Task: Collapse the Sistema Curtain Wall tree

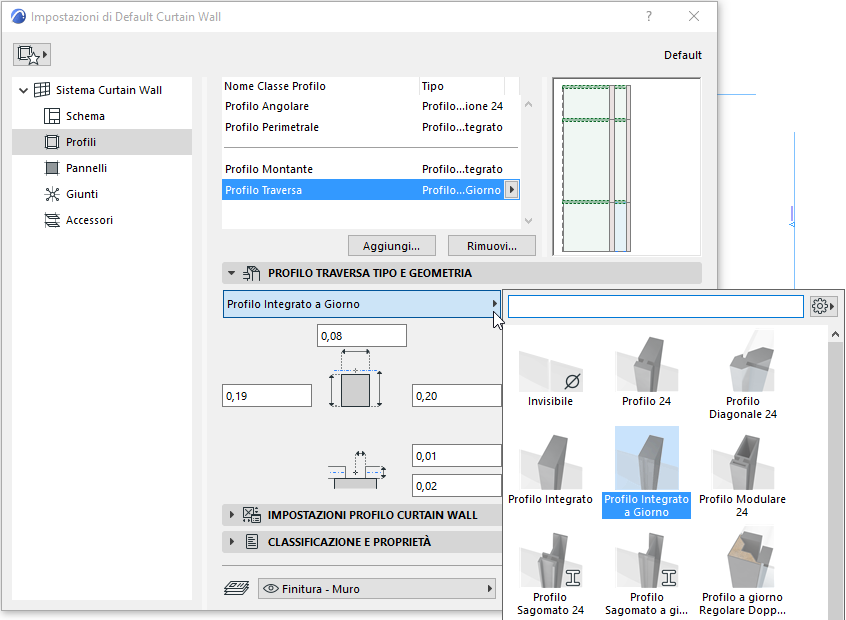Action: [23, 90]
